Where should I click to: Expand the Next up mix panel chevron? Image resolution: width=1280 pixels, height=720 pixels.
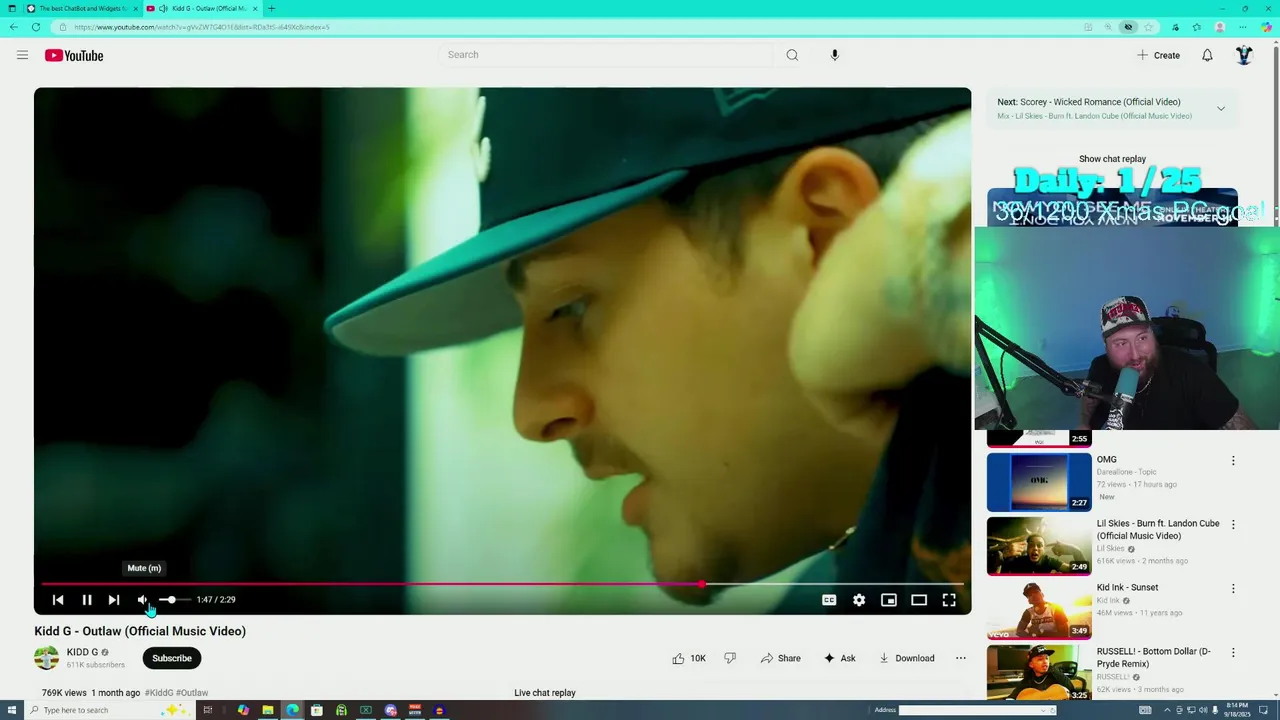[x=1221, y=108]
